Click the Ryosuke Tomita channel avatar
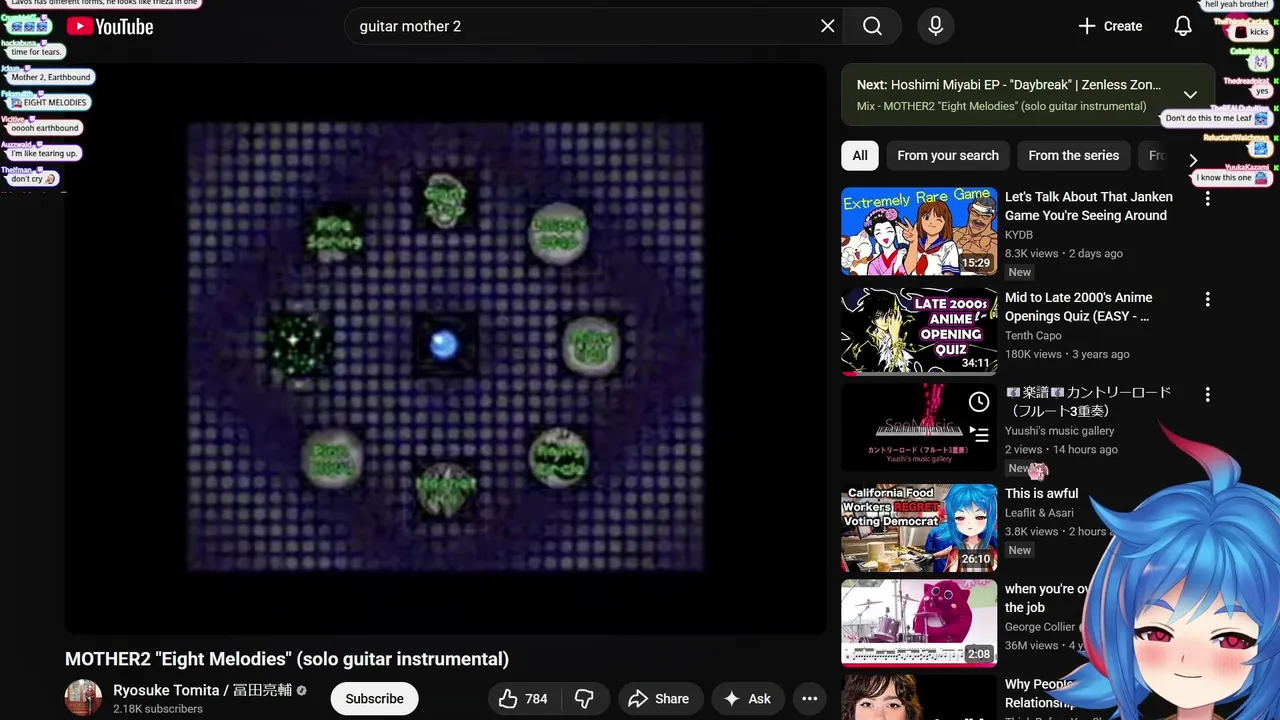Image resolution: width=1280 pixels, height=720 pixels. [x=83, y=698]
